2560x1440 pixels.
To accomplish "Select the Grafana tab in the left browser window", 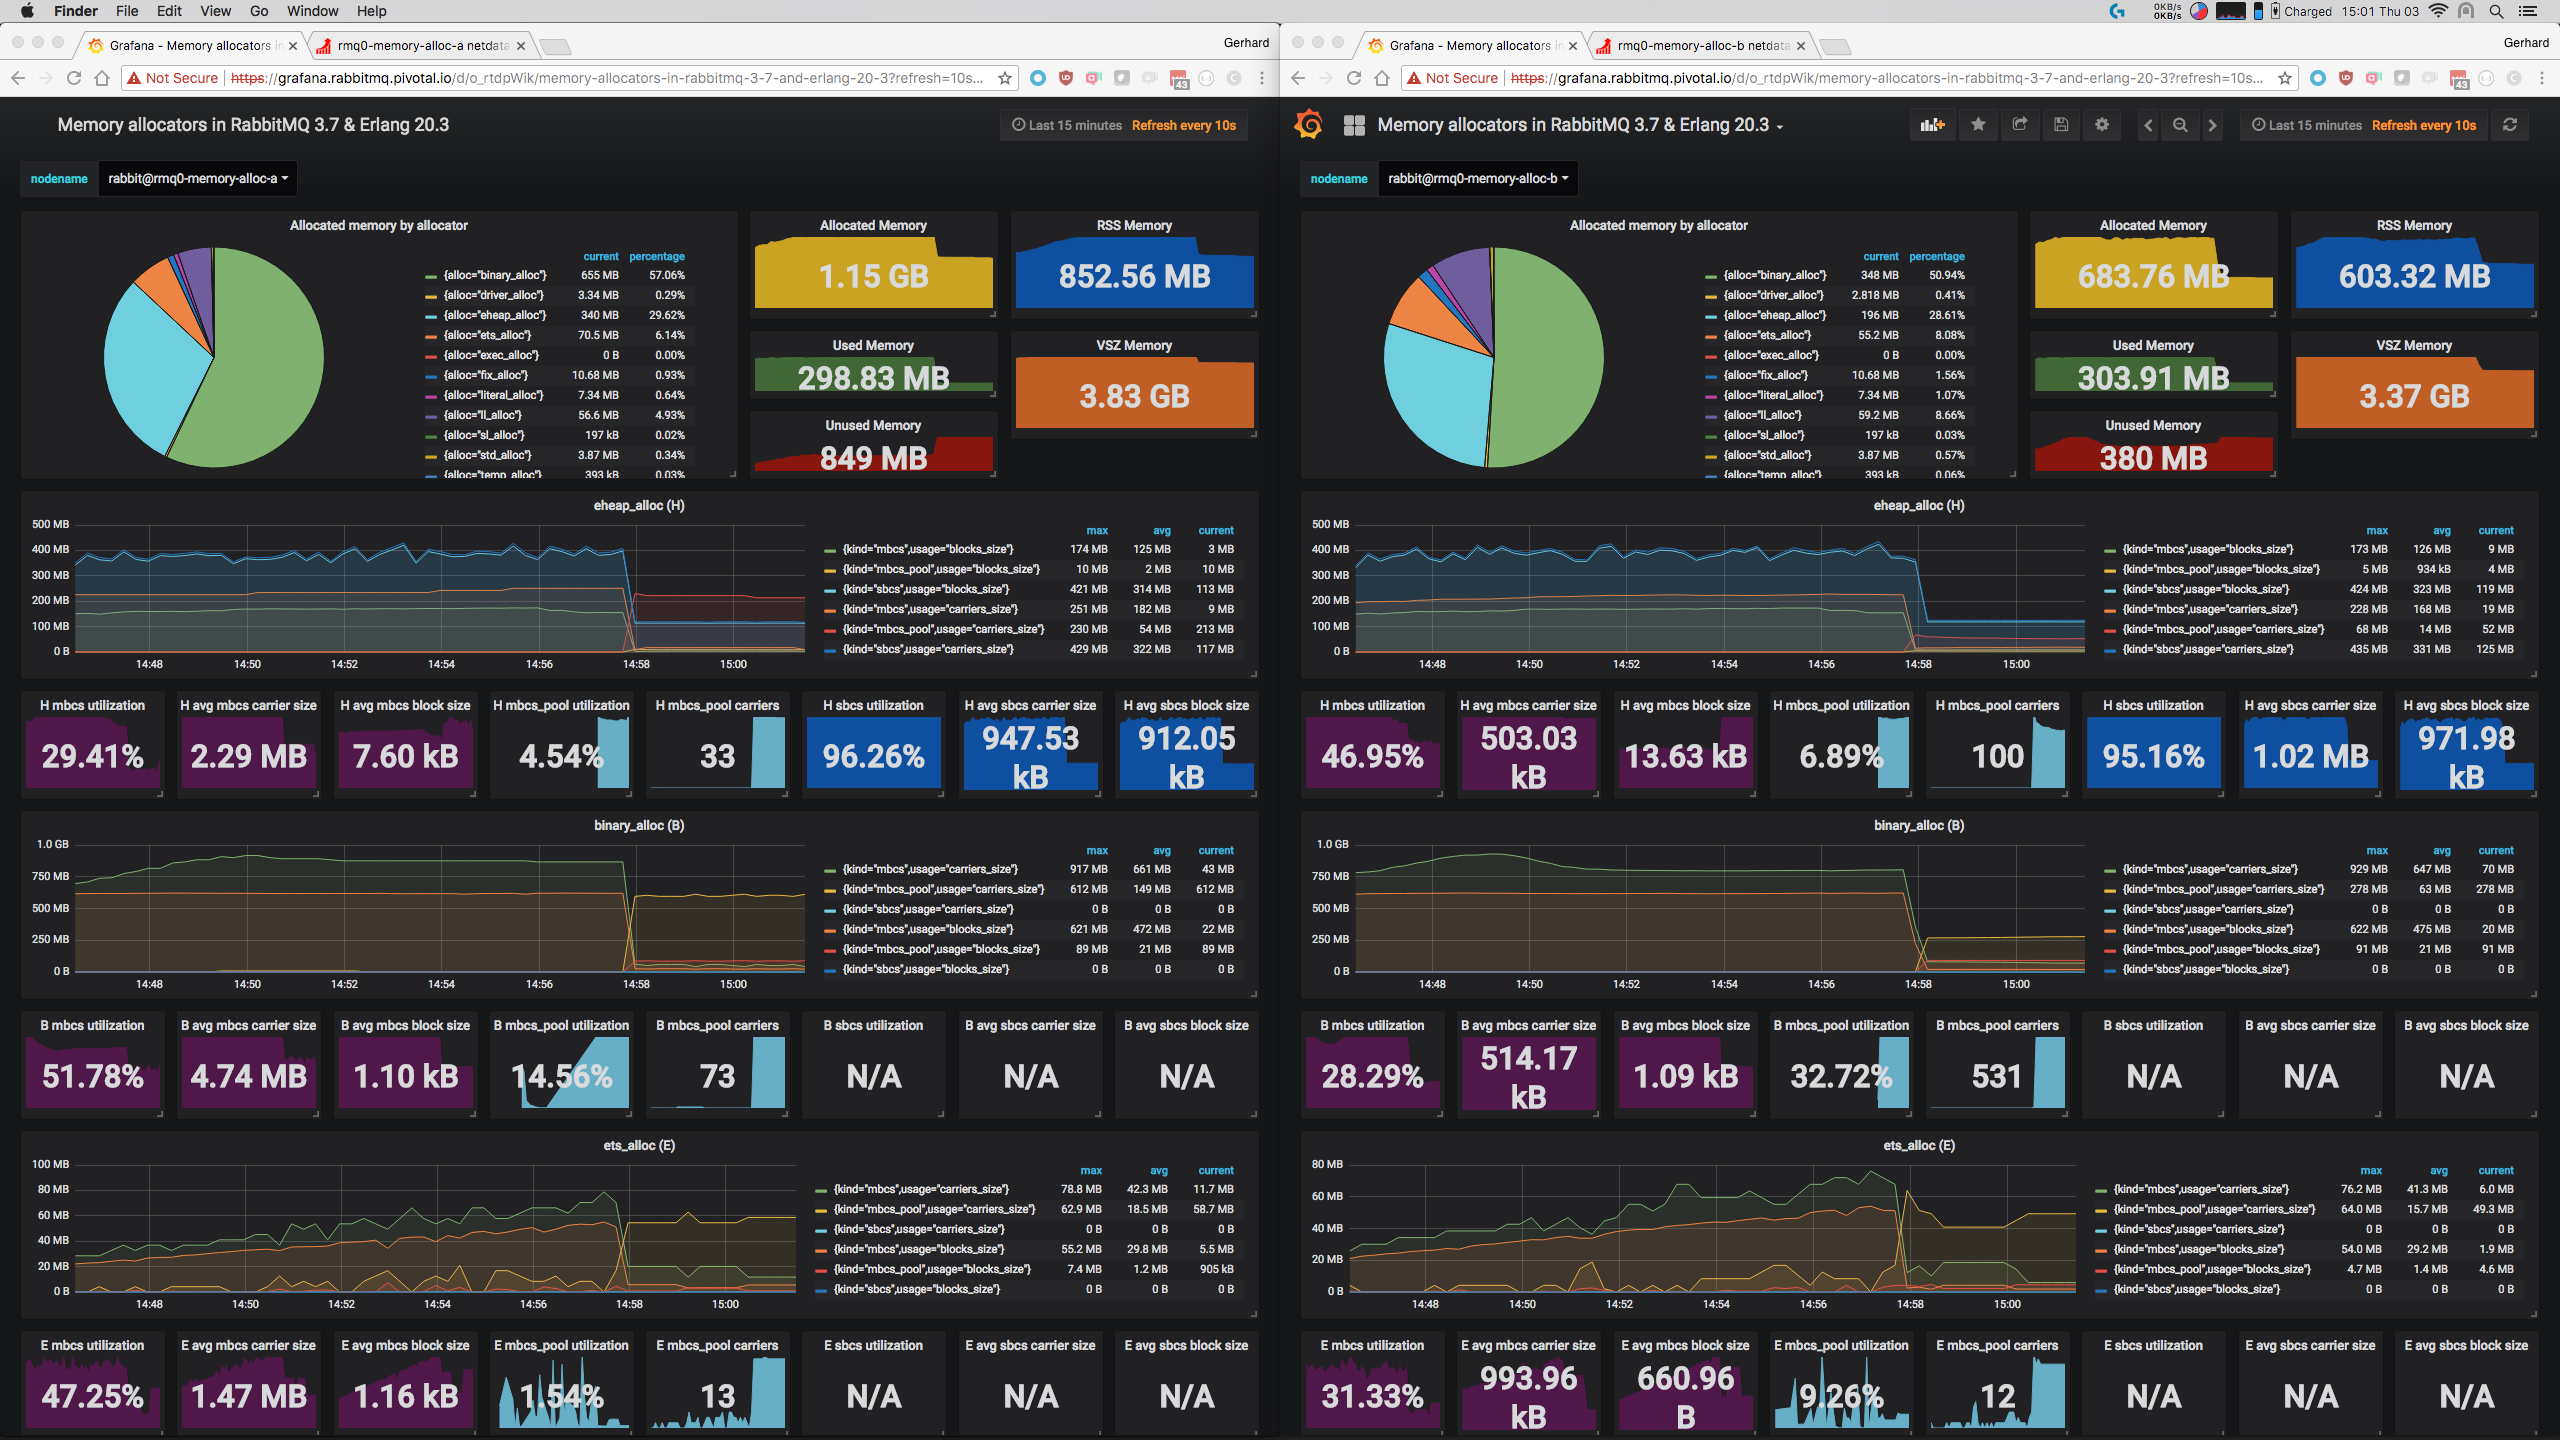I will click(192, 46).
